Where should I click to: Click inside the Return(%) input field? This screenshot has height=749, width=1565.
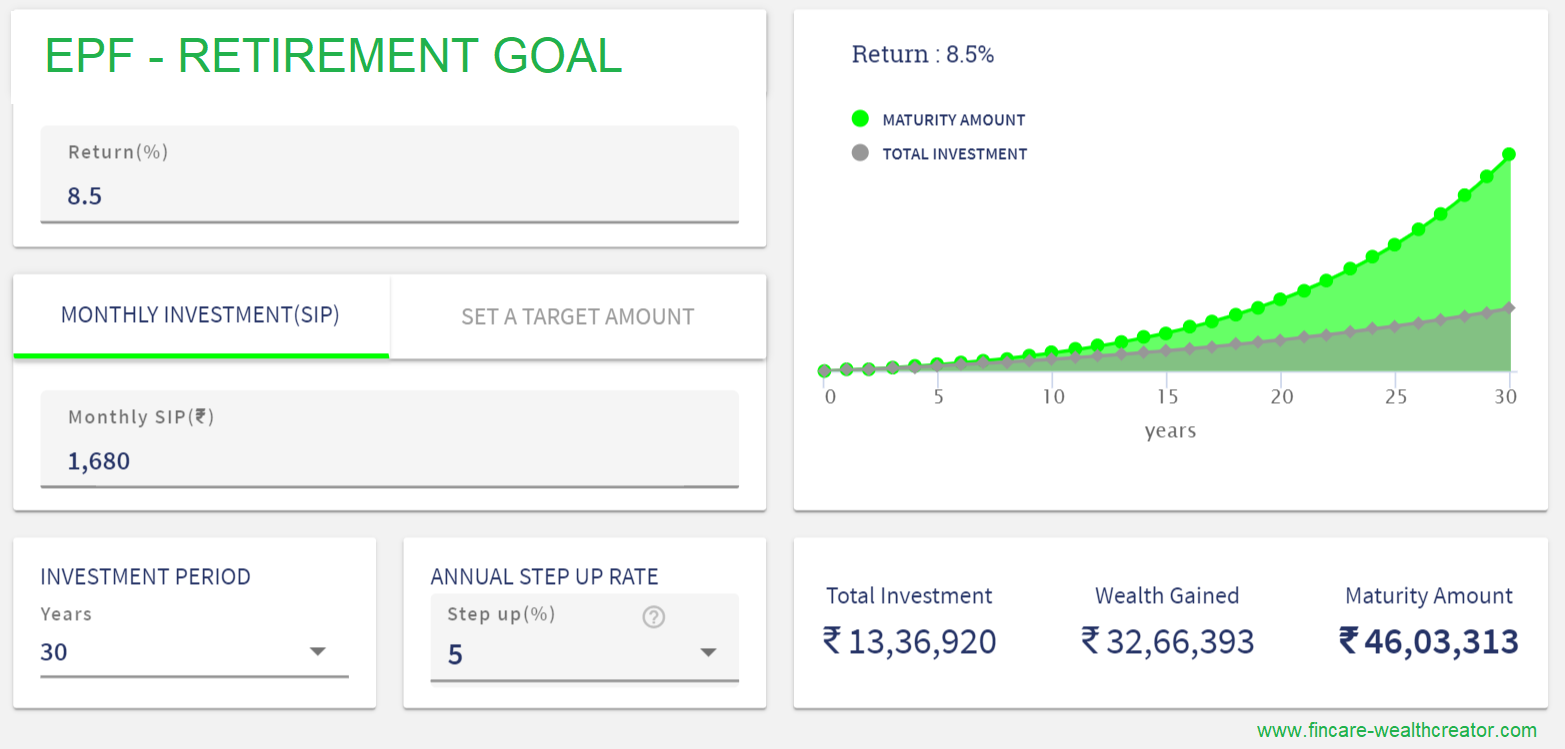[389, 196]
